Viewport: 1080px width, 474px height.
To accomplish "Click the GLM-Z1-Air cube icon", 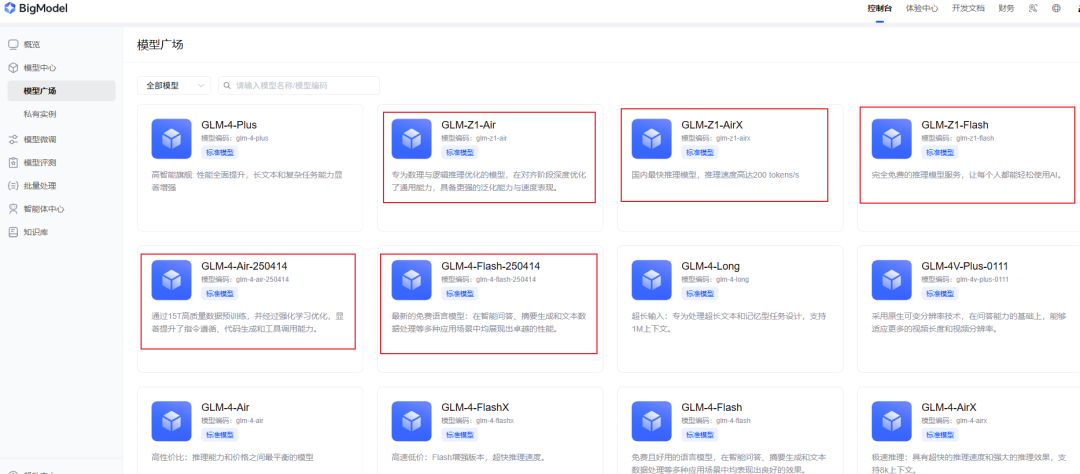I will pyautogui.click(x=411, y=138).
